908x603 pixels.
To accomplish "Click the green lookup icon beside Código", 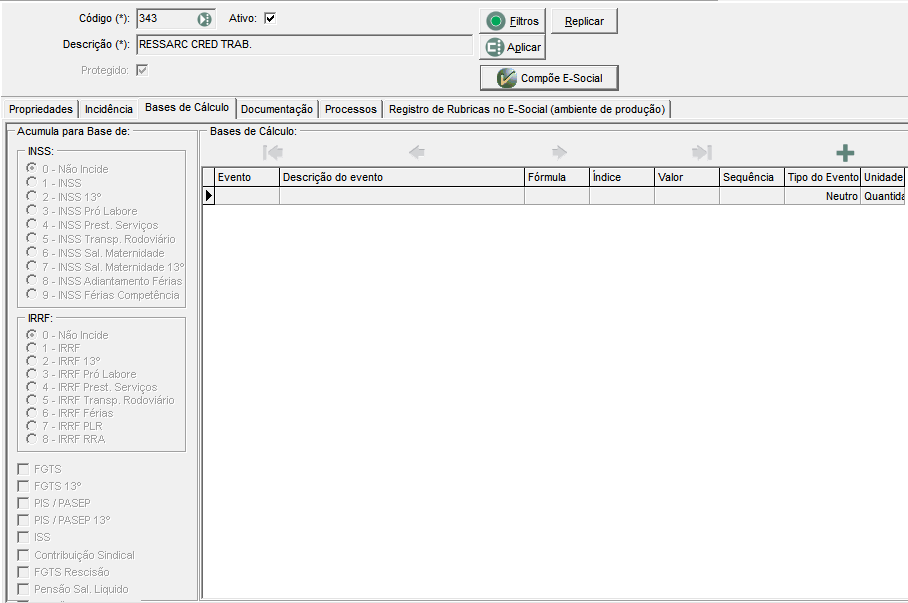I will [x=204, y=19].
